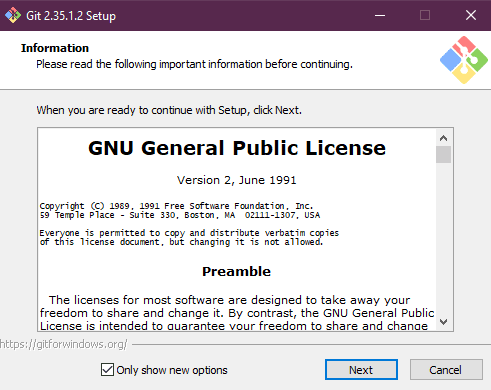The image size is (491, 390).
Task: Click the empty scrollbar track below the thumb
Action: (443, 238)
